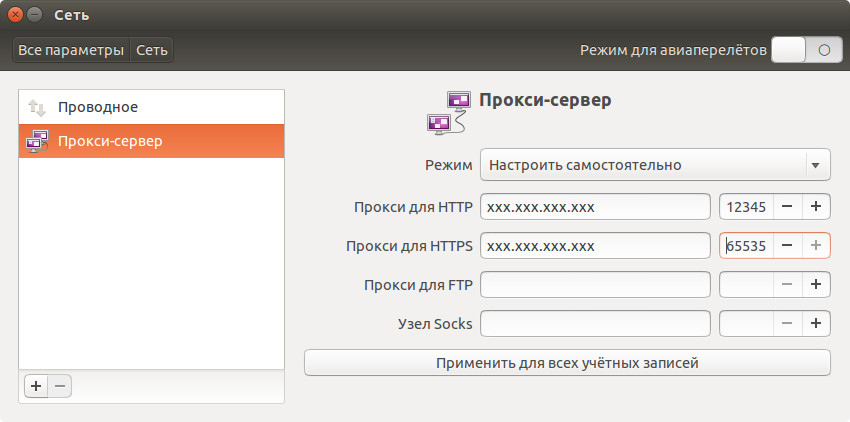The height and width of the screenshot is (422, 850).
Task: Increase the Socks host port value
Action: tap(815, 323)
